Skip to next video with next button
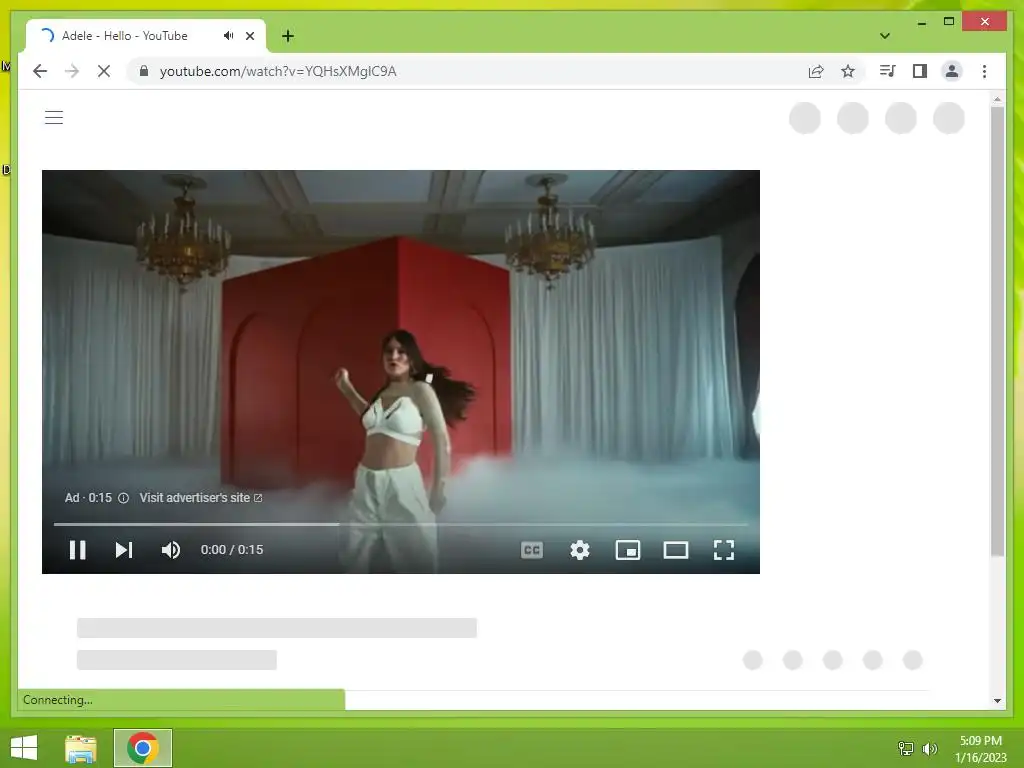 coord(124,550)
